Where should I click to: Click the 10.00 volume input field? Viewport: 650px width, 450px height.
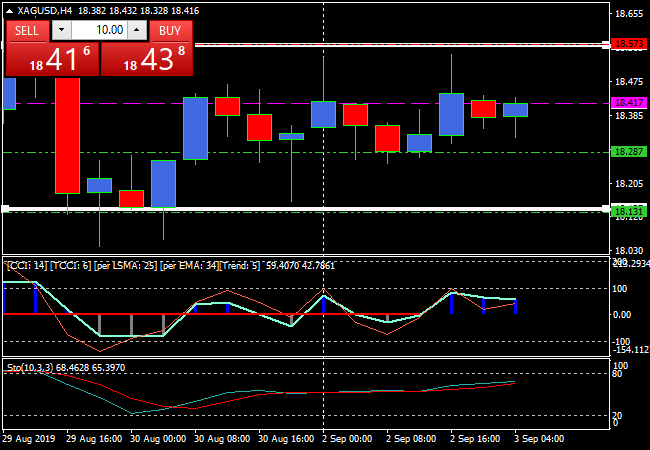click(98, 31)
